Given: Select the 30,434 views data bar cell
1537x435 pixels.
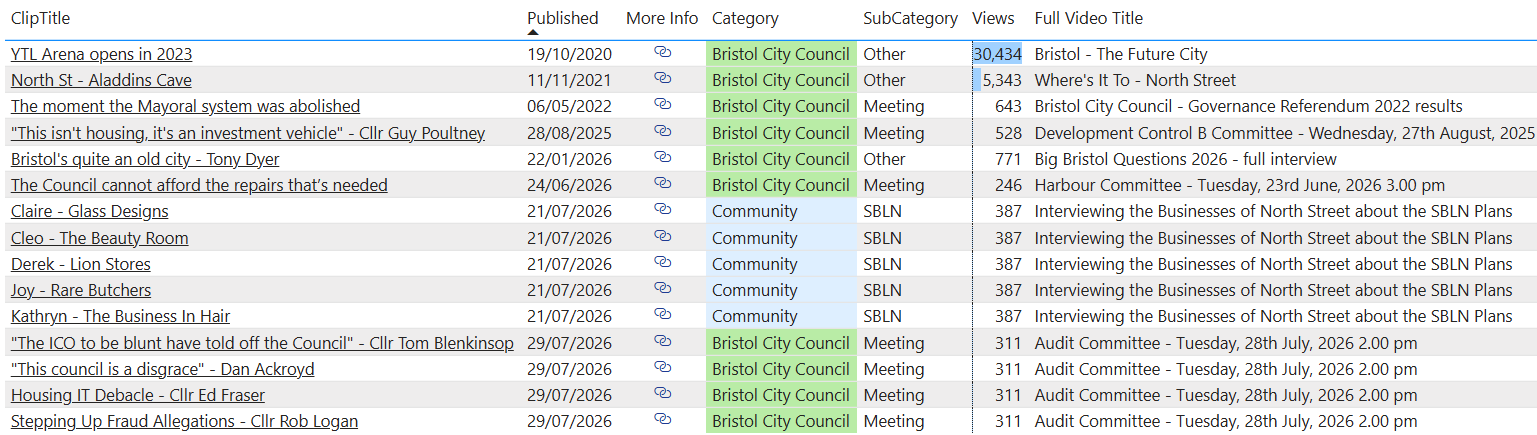Looking at the screenshot, I should click(997, 54).
